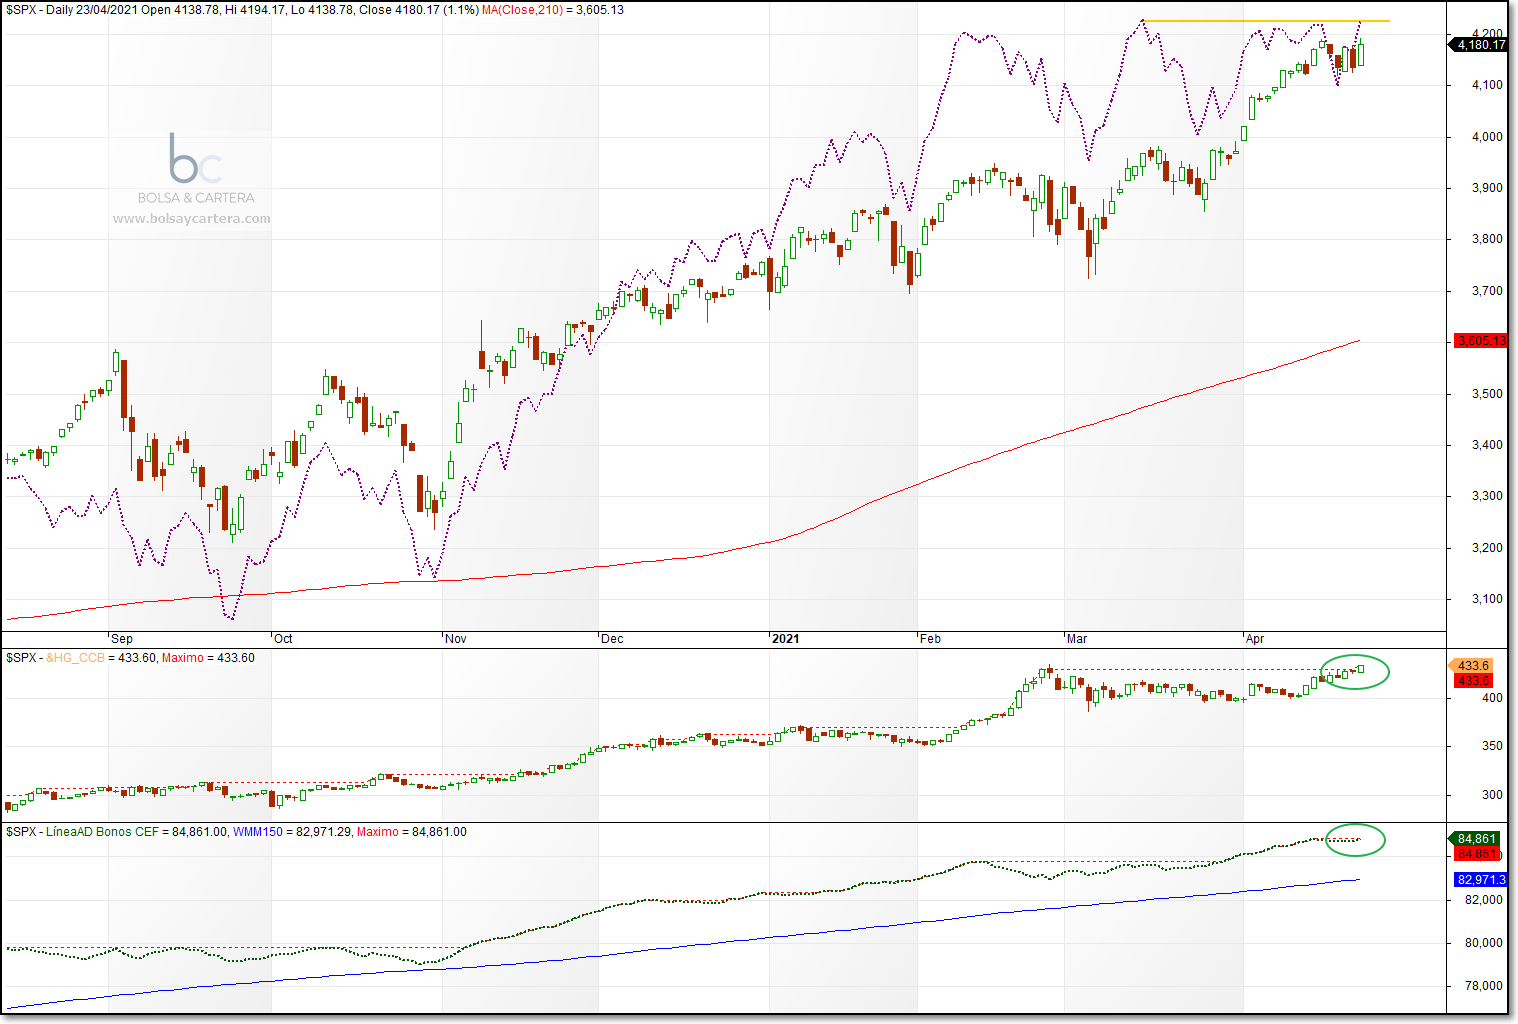Select the red MA(Close,210) legend label
Screen dimensions: 1518x1024
(x=522, y=10)
